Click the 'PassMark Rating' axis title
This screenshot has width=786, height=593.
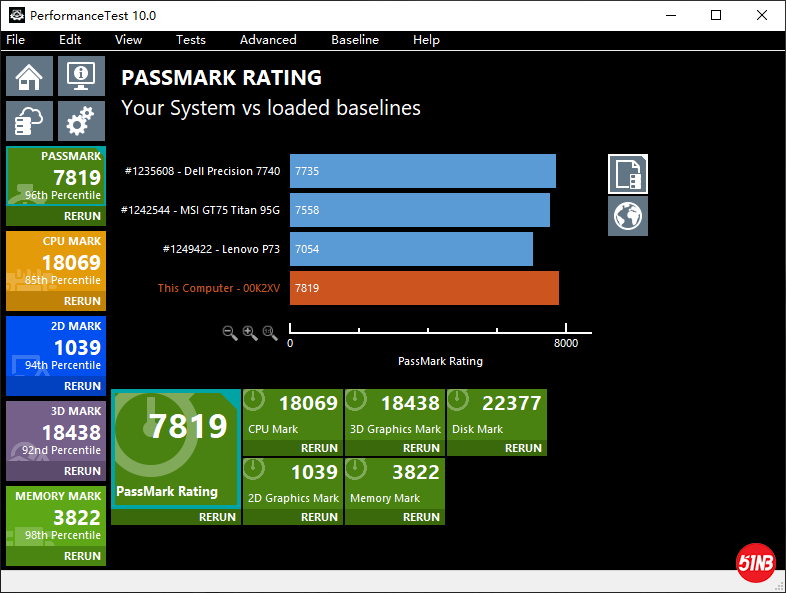pos(440,361)
